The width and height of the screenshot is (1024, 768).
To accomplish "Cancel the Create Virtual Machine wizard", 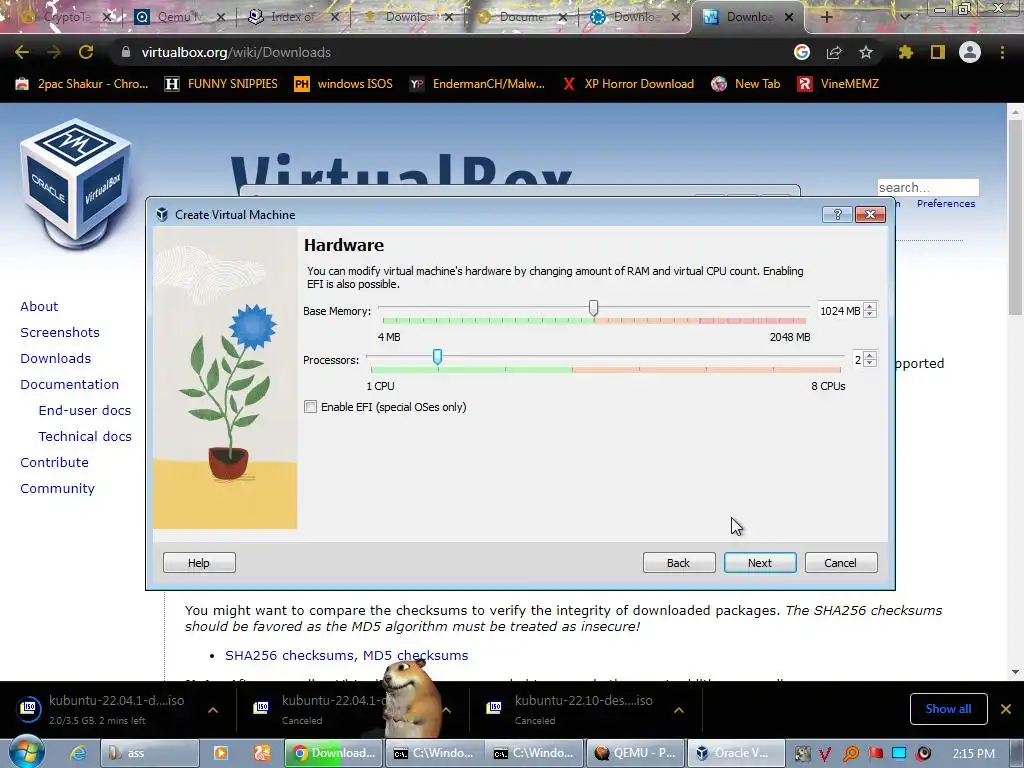I will (840, 562).
